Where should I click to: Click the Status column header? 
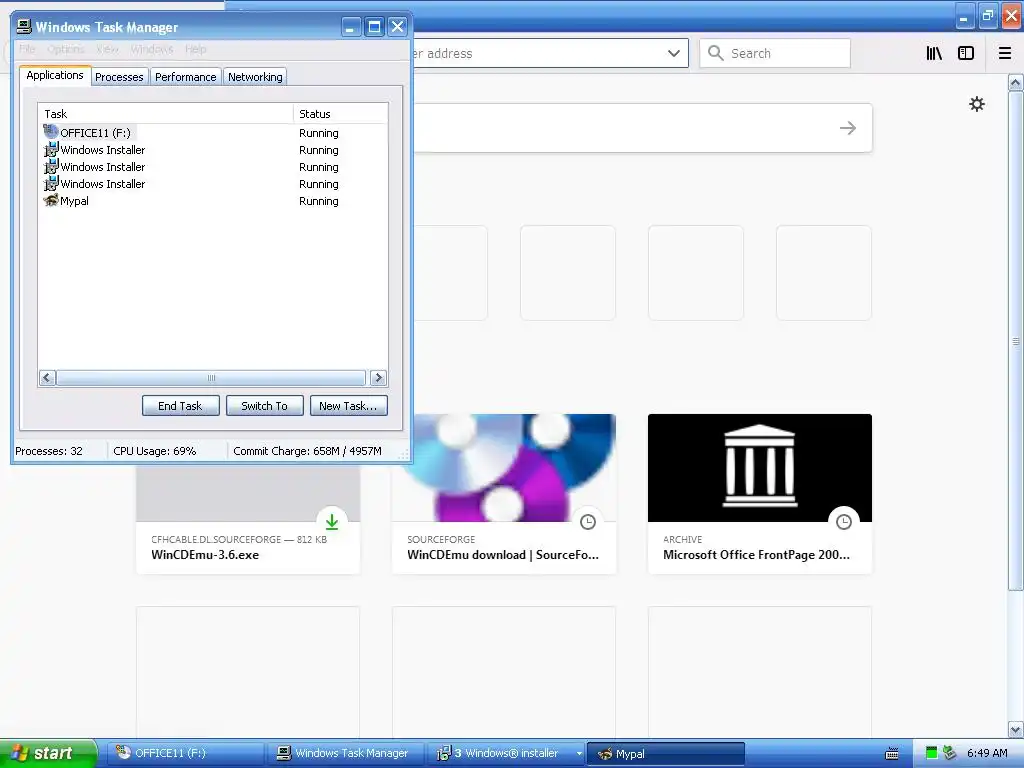340,114
